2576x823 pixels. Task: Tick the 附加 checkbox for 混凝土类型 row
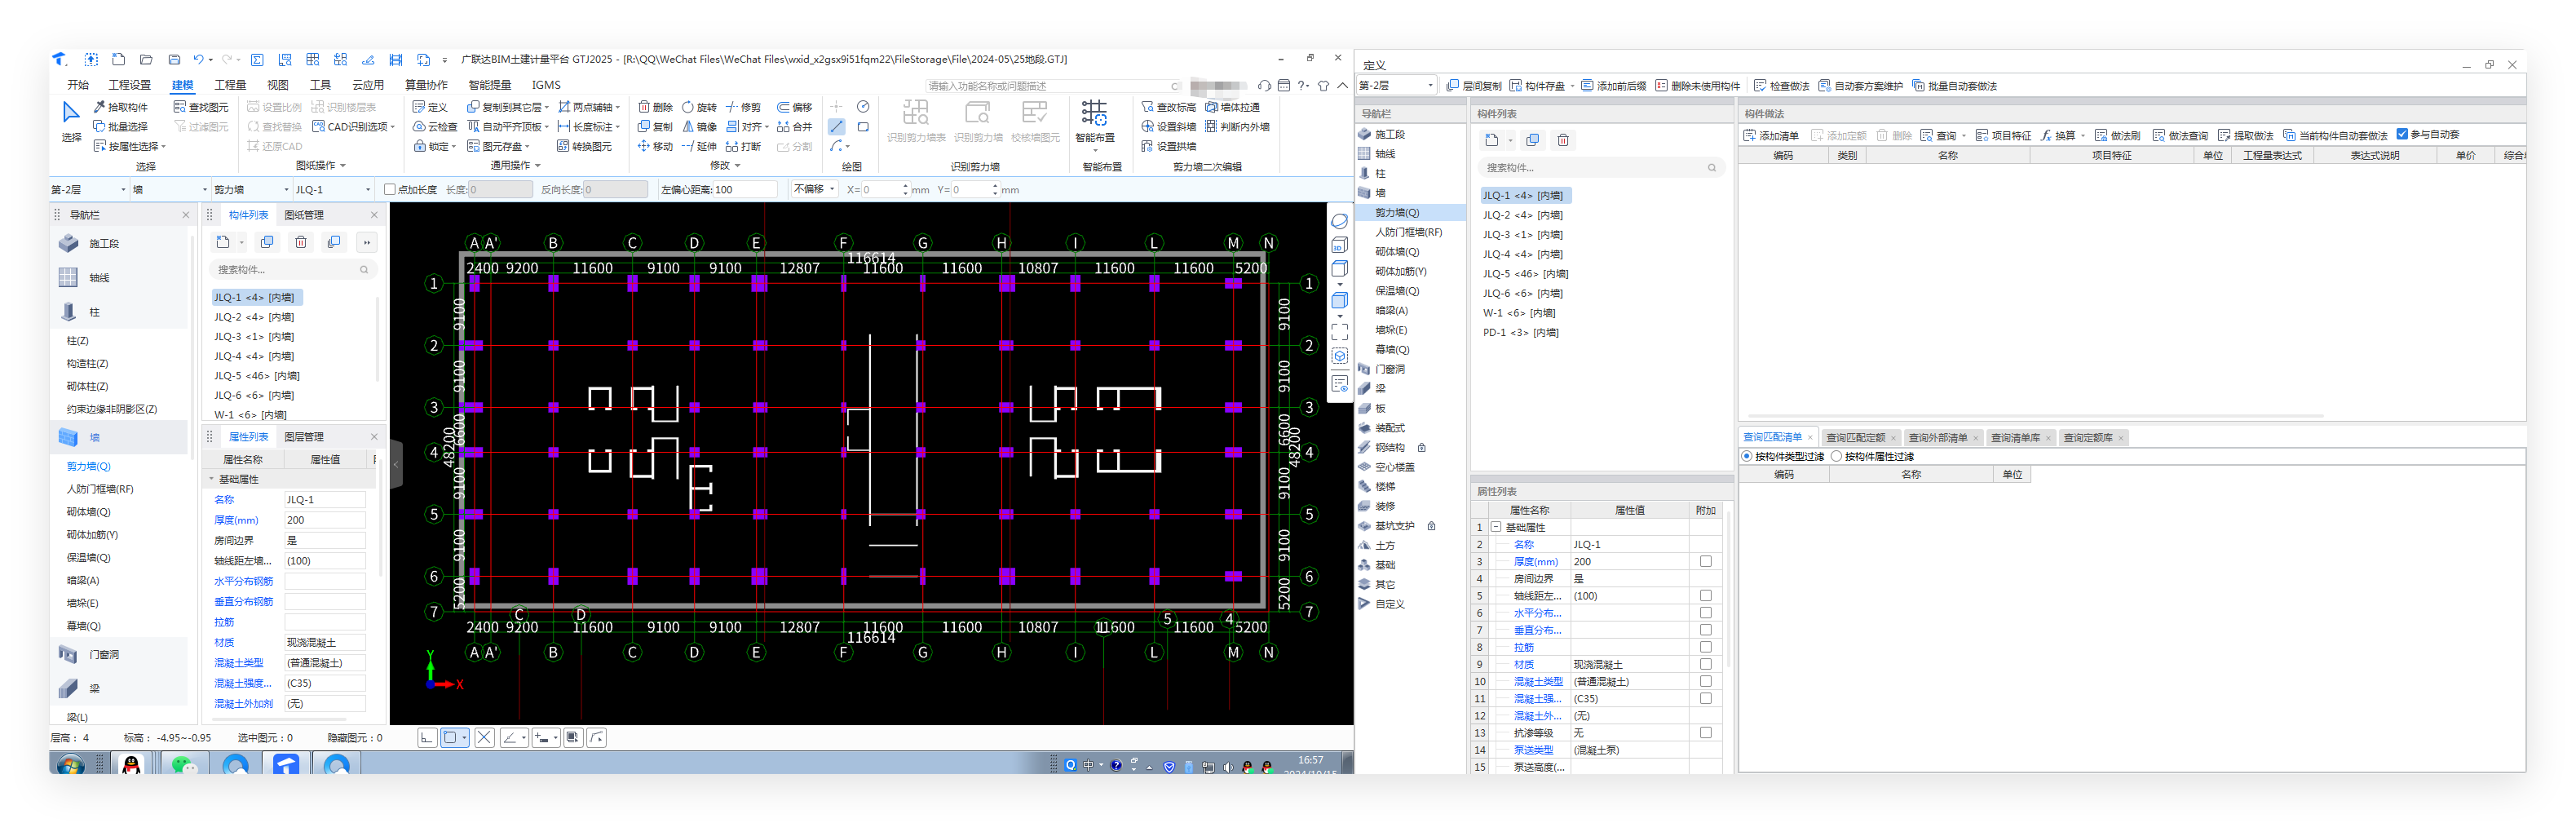[1706, 681]
